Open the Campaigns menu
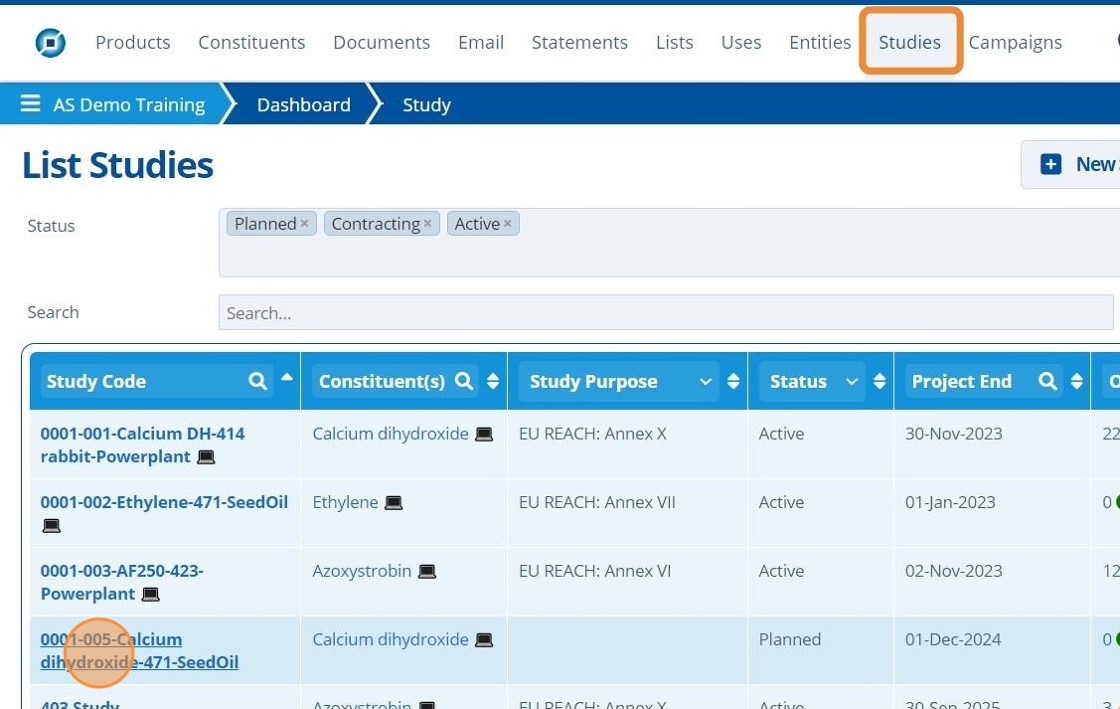 click(1015, 42)
